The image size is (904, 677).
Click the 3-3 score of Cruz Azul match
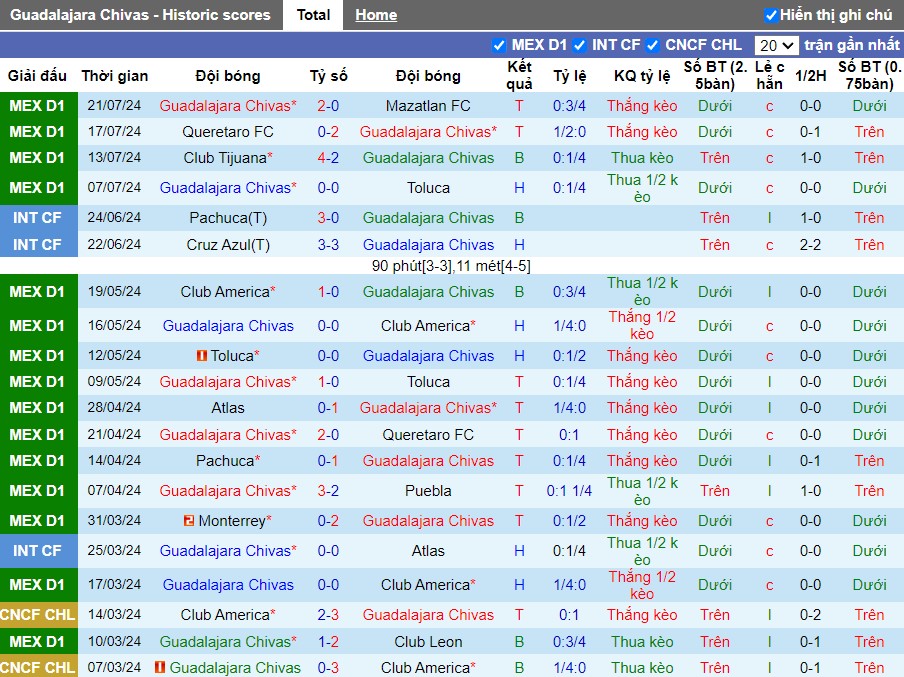click(328, 245)
